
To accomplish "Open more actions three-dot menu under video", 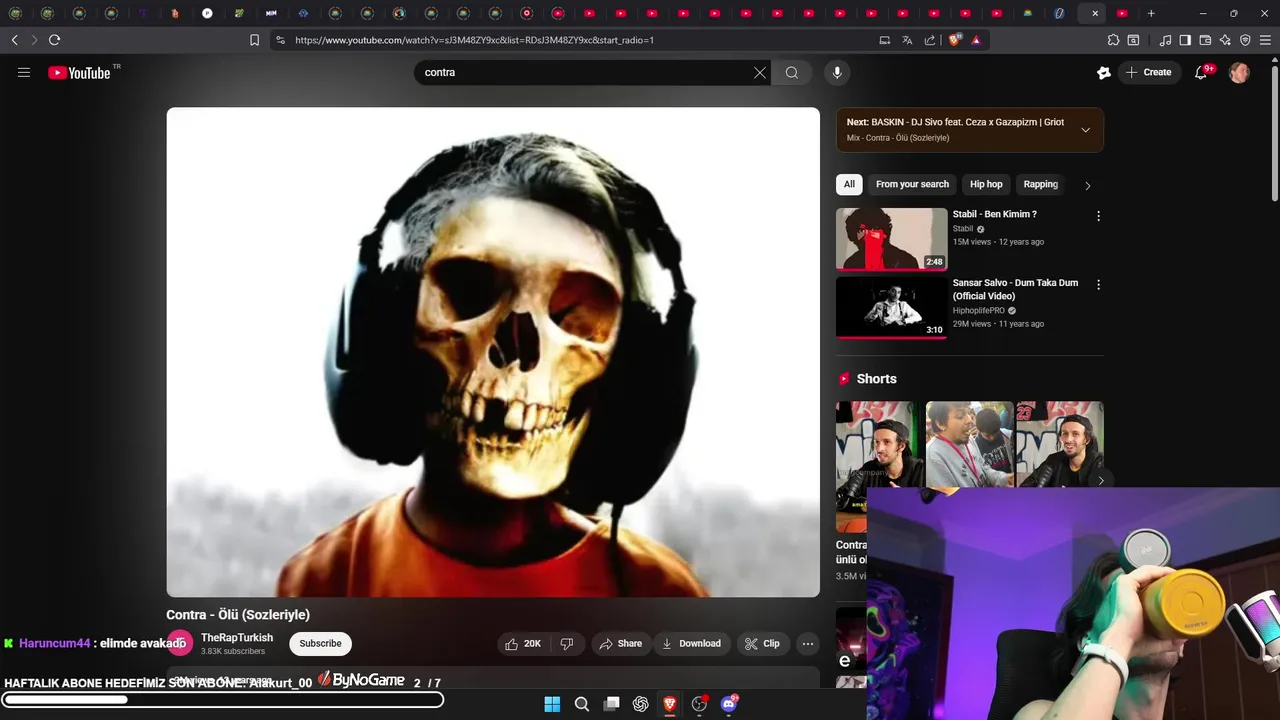I will point(808,644).
